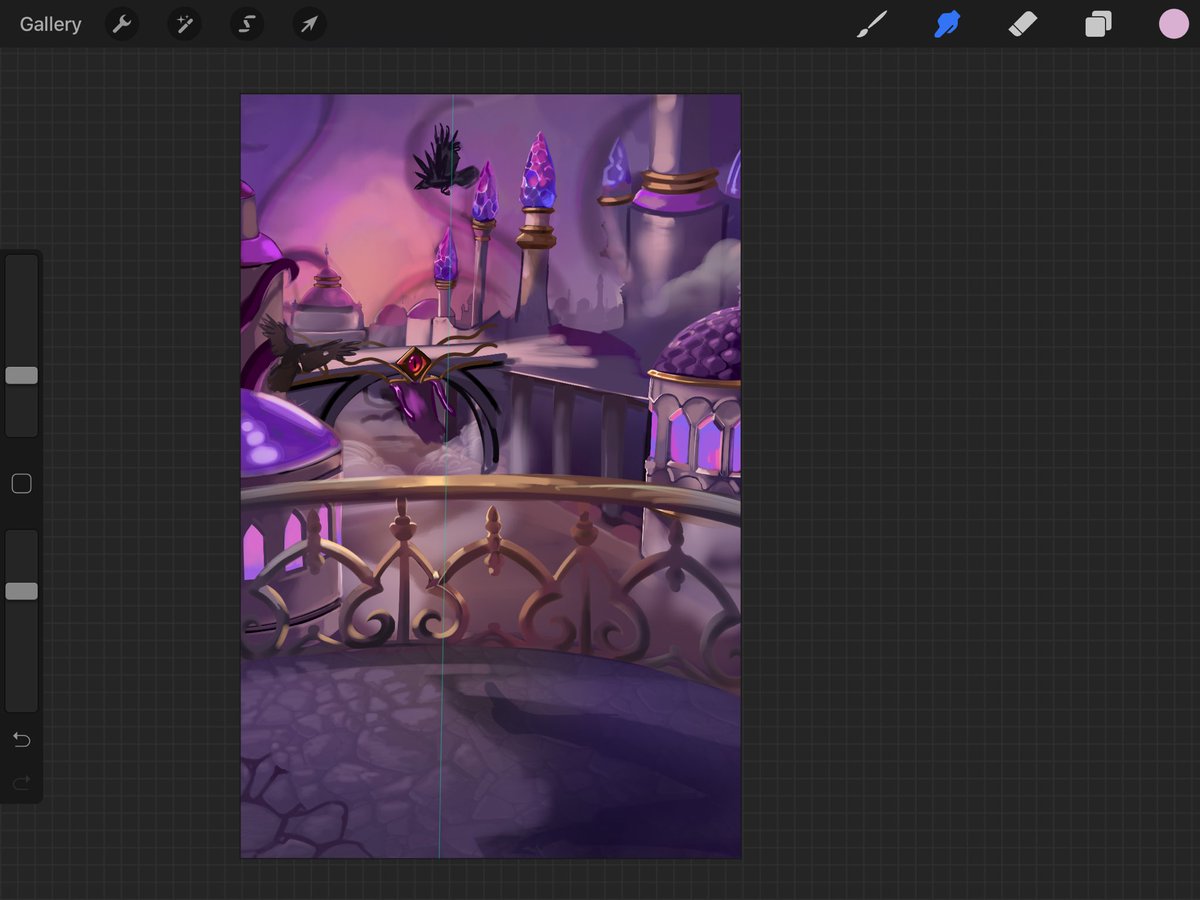Open the Adjustments magic wand menu
Image resolution: width=1200 pixels, height=900 pixels.
pyautogui.click(x=184, y=24)
